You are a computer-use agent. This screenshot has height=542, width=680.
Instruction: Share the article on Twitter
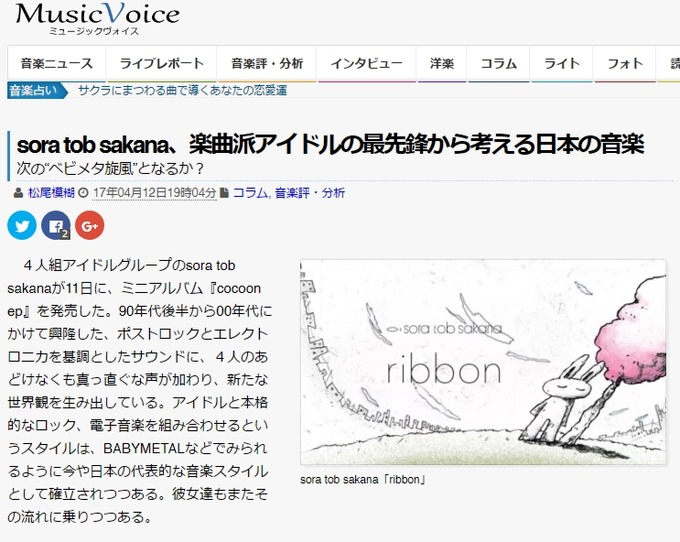pyautogui.click(x=22, y=225)
